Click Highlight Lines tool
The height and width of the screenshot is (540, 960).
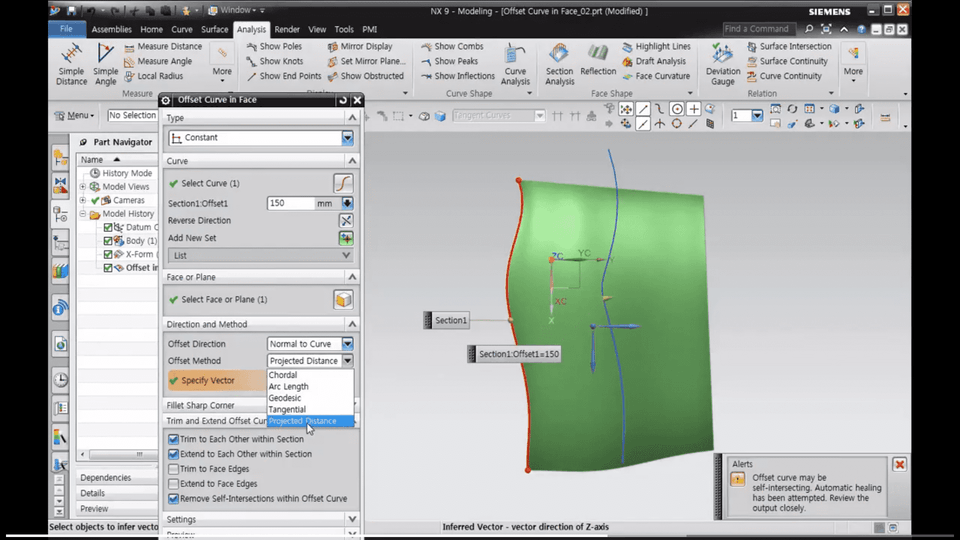[x=656, y=47]
